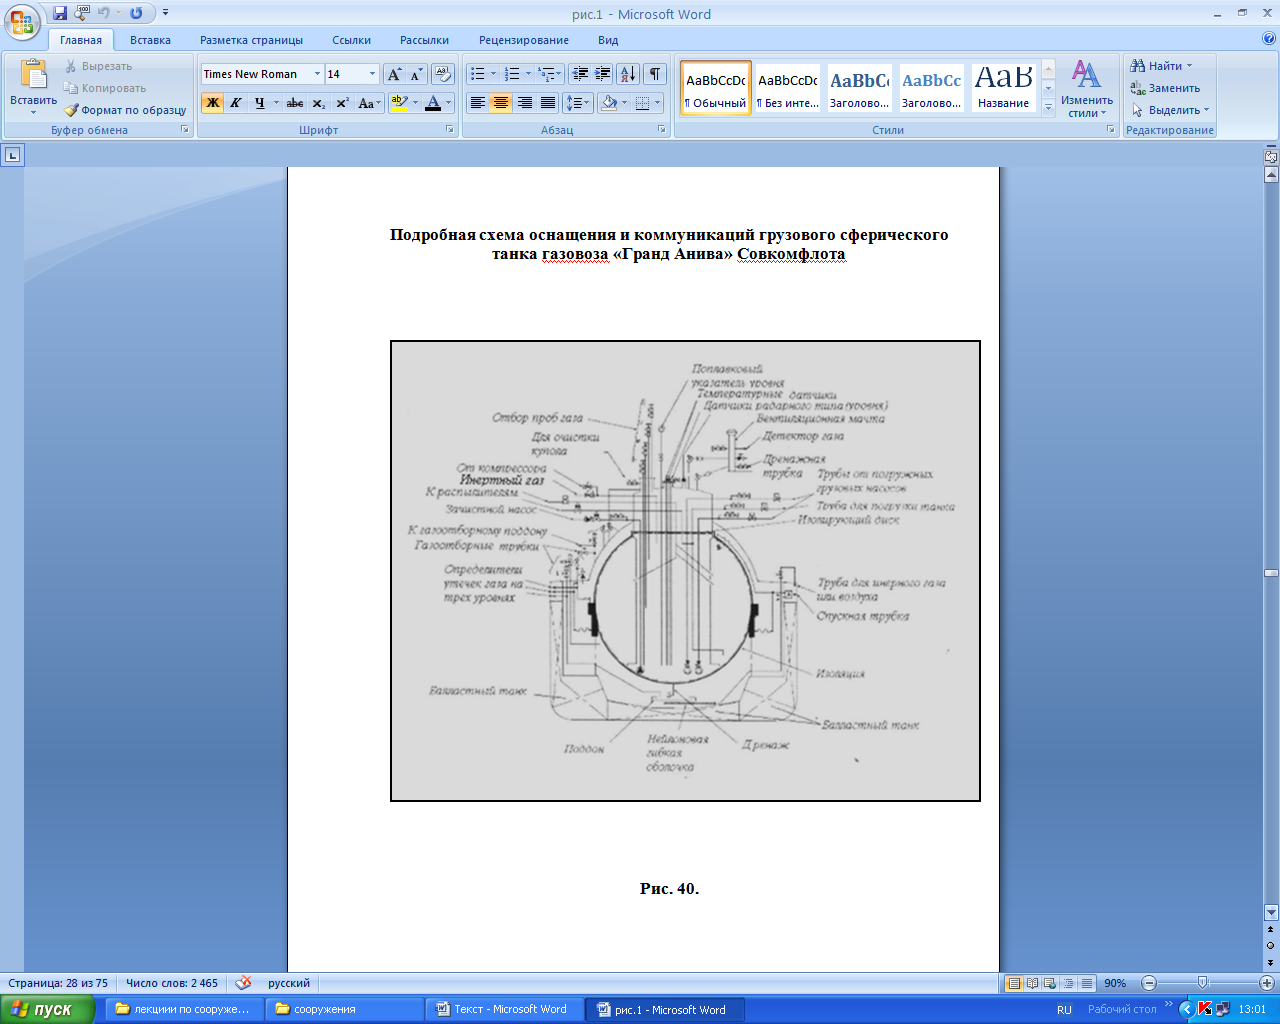1280x1024 pixels.
Task: Align text to the left
Action: 478,103
